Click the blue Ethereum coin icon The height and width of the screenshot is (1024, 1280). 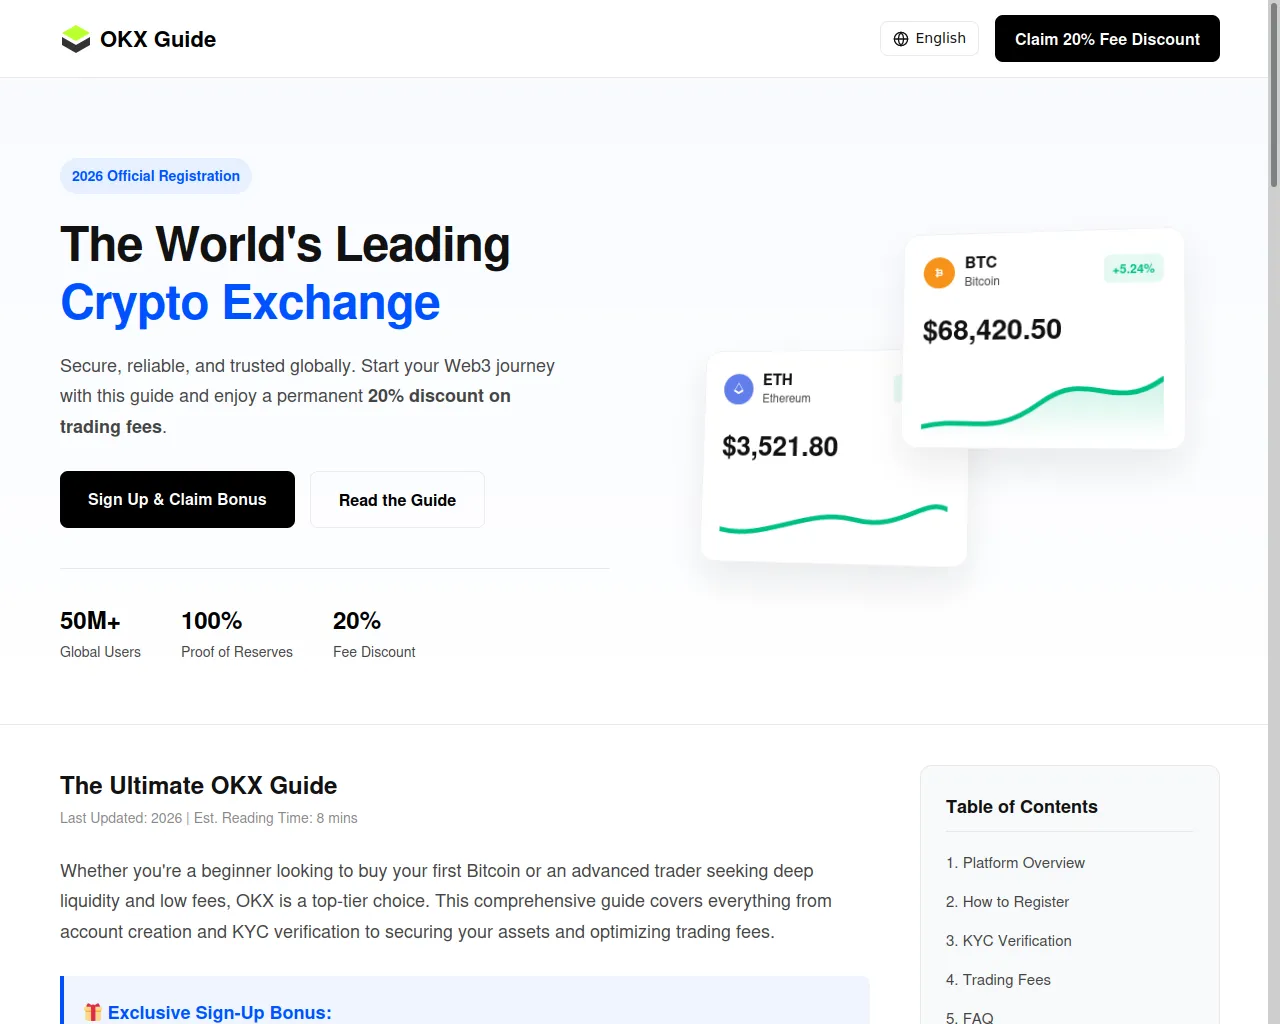point(738,389)
